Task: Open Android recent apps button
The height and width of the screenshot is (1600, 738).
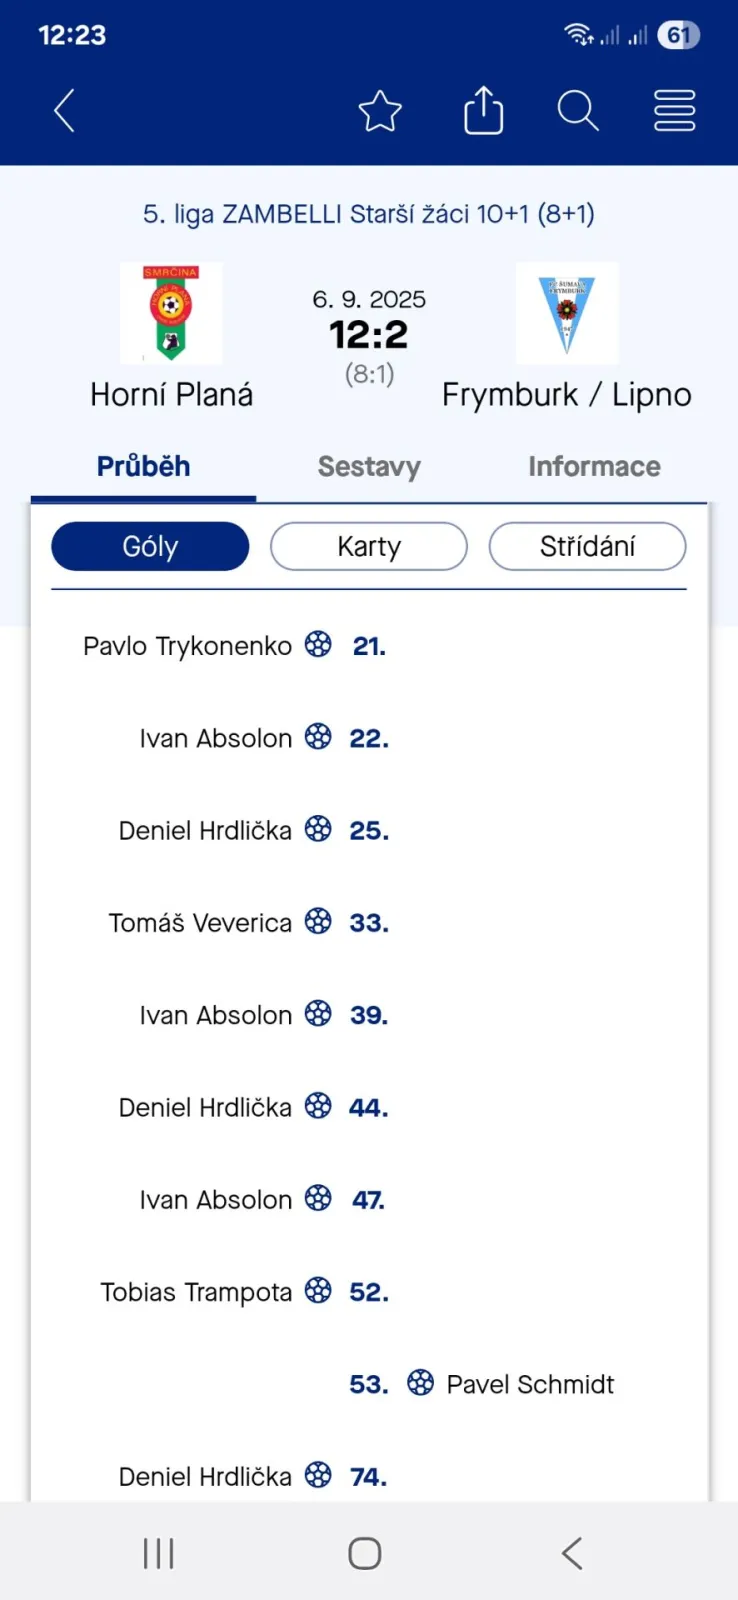Action: pyautogui.click(x=158, y=1553)
